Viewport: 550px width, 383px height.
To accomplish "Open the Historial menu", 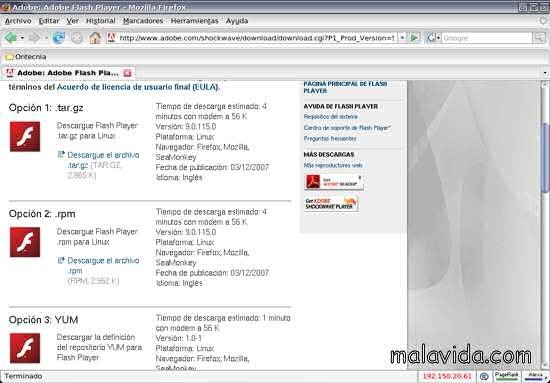I will coord(101,21).
